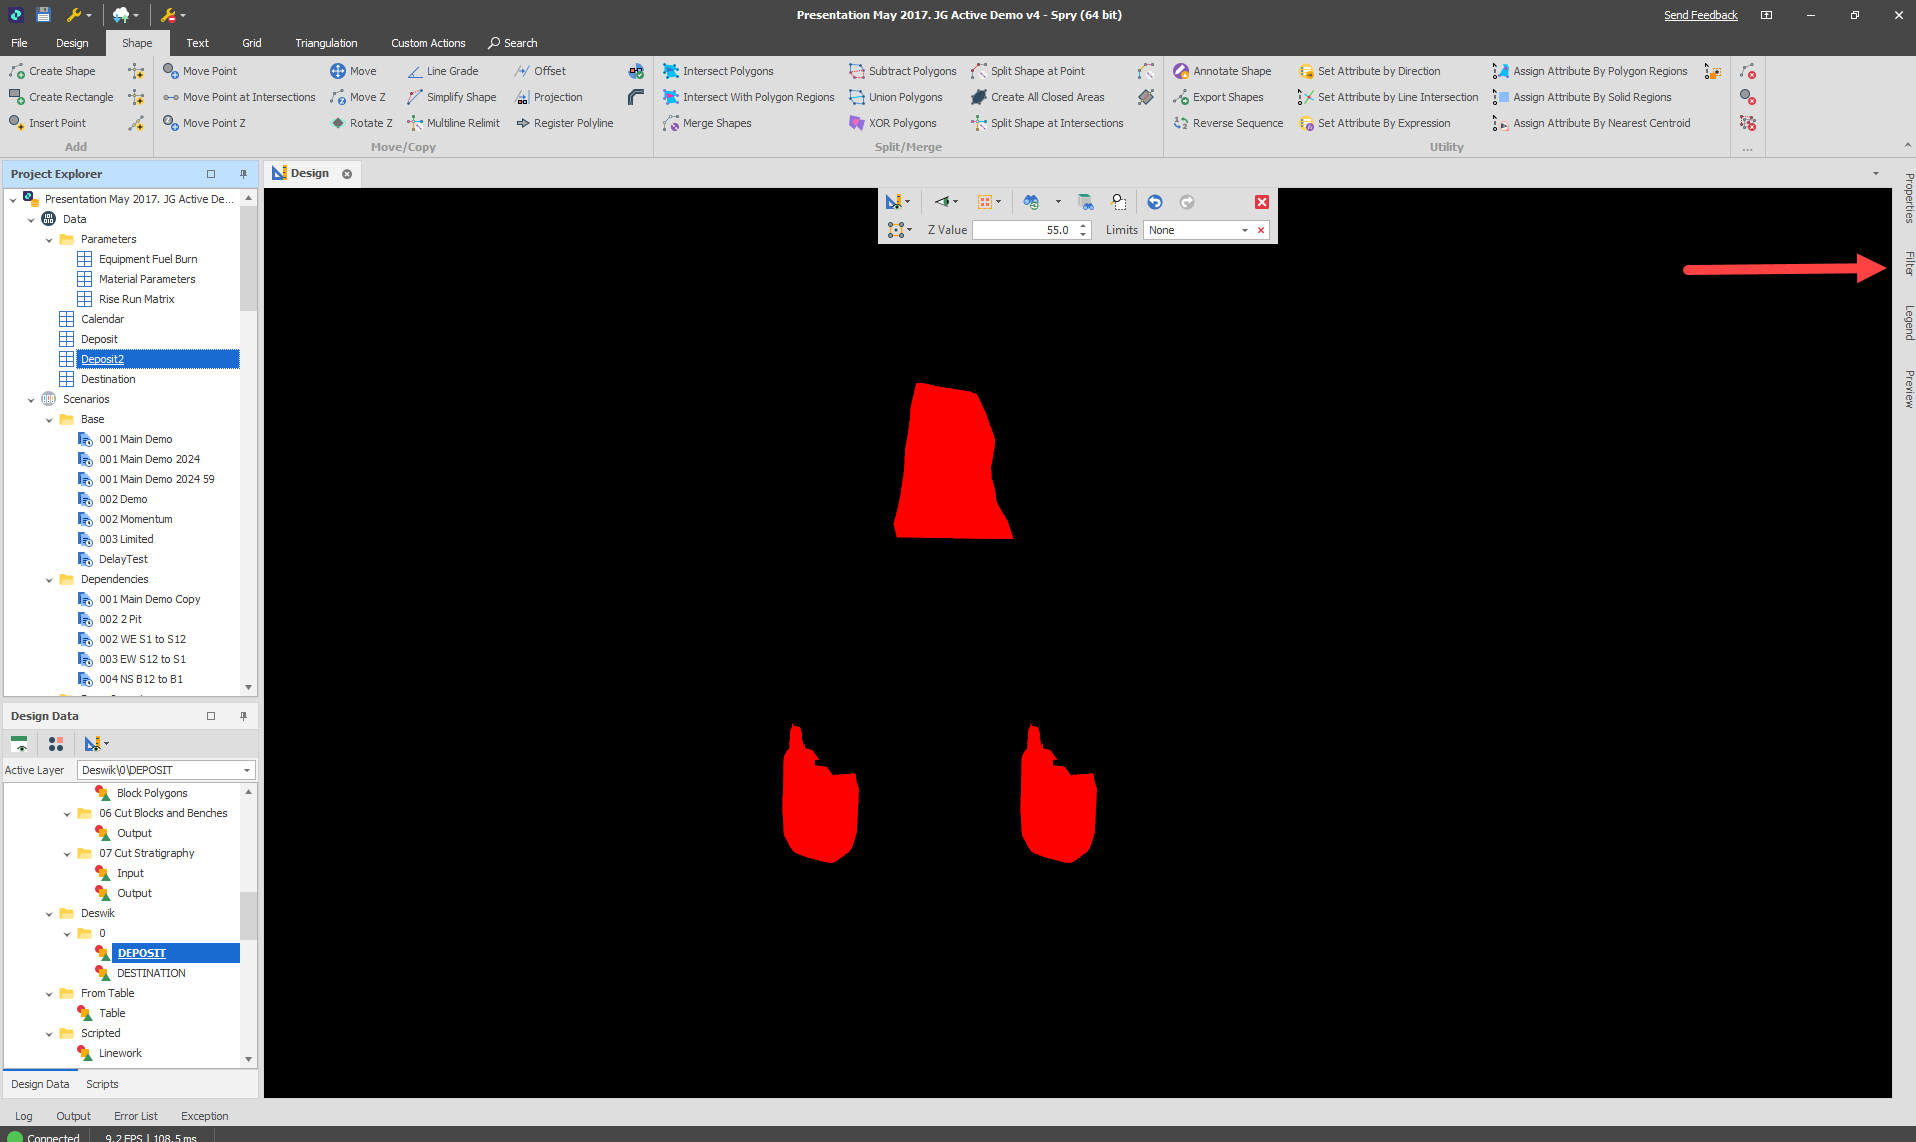Expand the From Table folder
1916x1142 pixels.
coord(48,992)
